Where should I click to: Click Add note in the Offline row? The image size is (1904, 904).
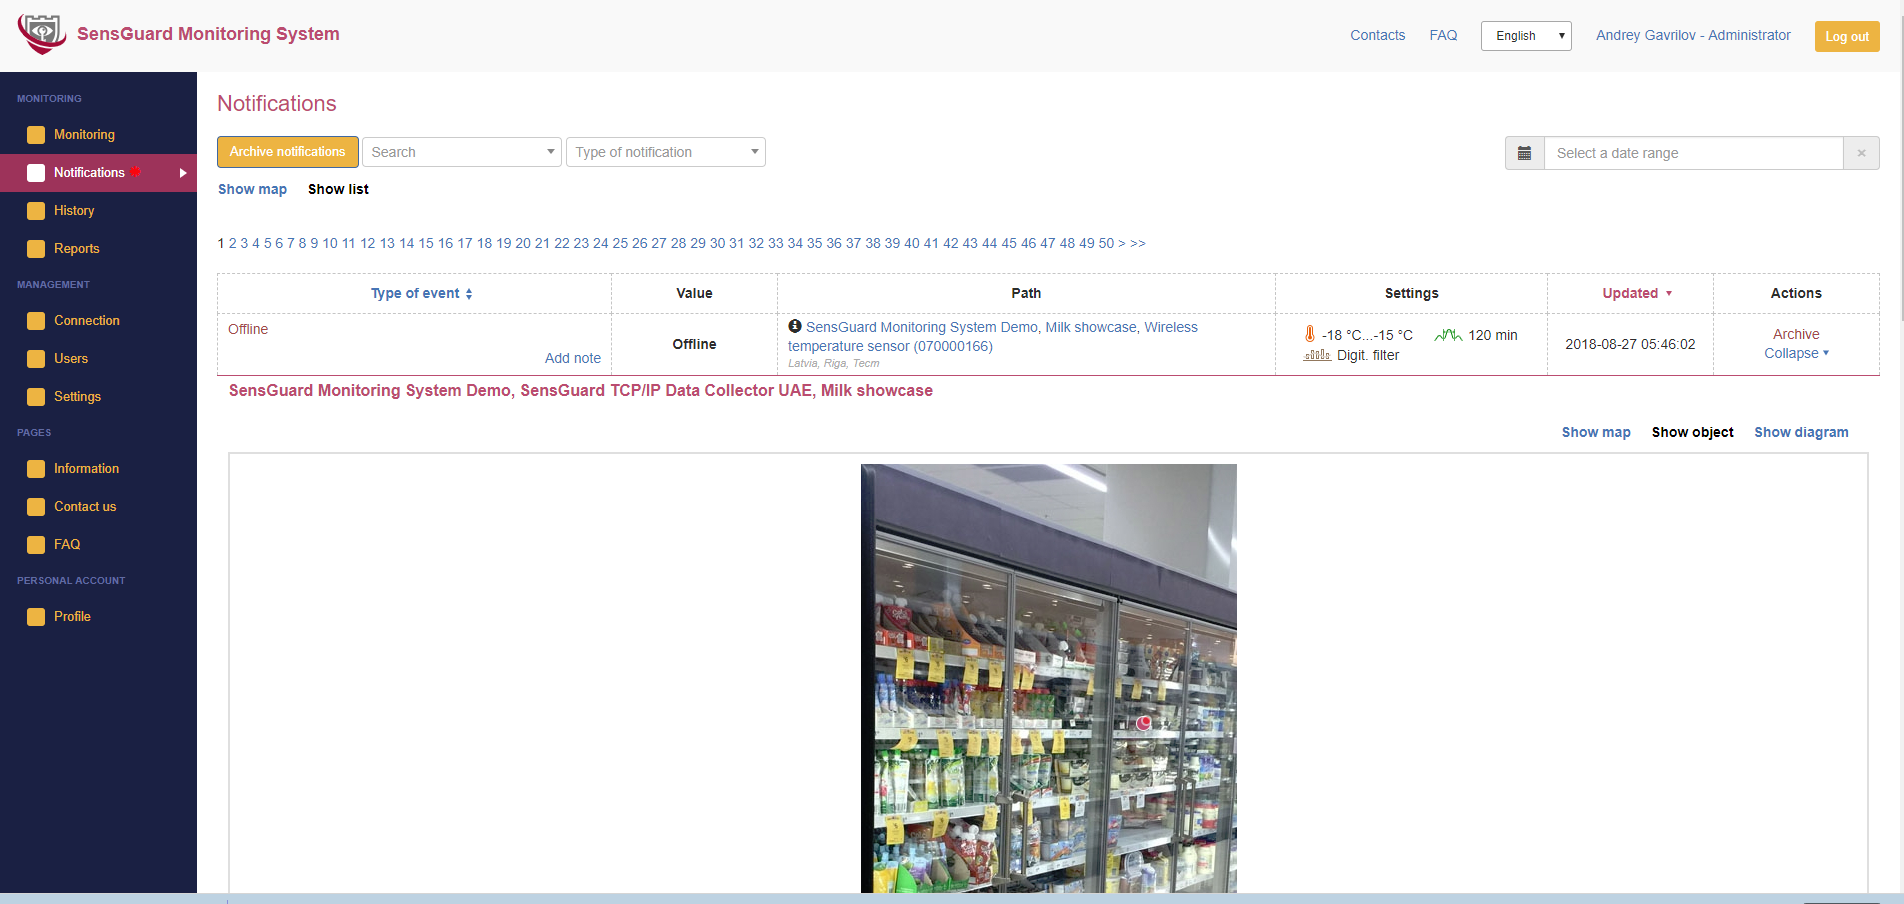point(573,358)
